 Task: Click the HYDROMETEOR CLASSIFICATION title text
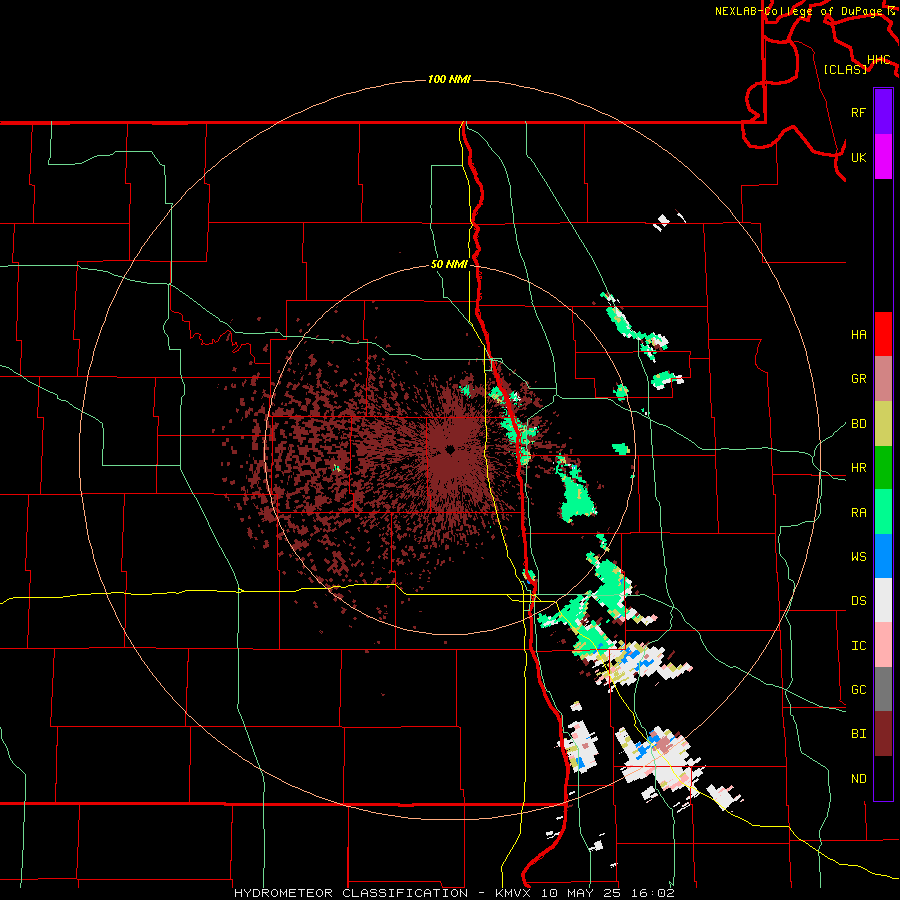pyautogui.click(x=351, y=893)
